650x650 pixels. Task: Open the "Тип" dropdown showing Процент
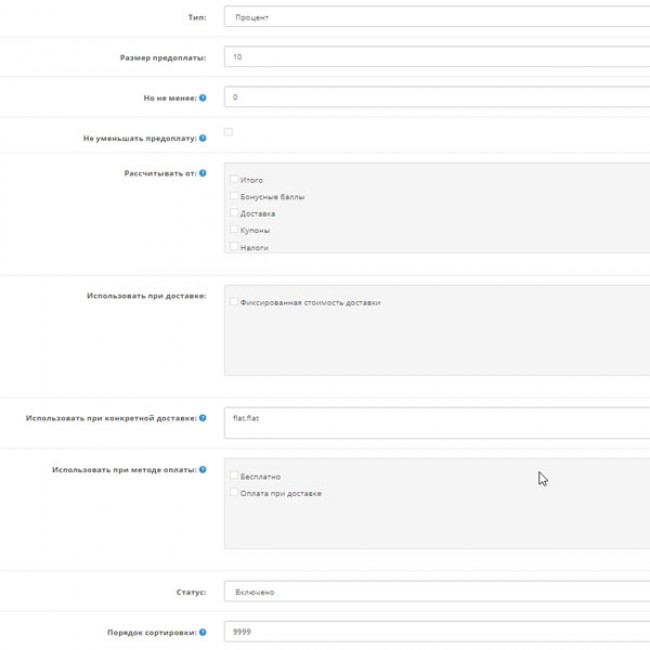click(436, 17)
